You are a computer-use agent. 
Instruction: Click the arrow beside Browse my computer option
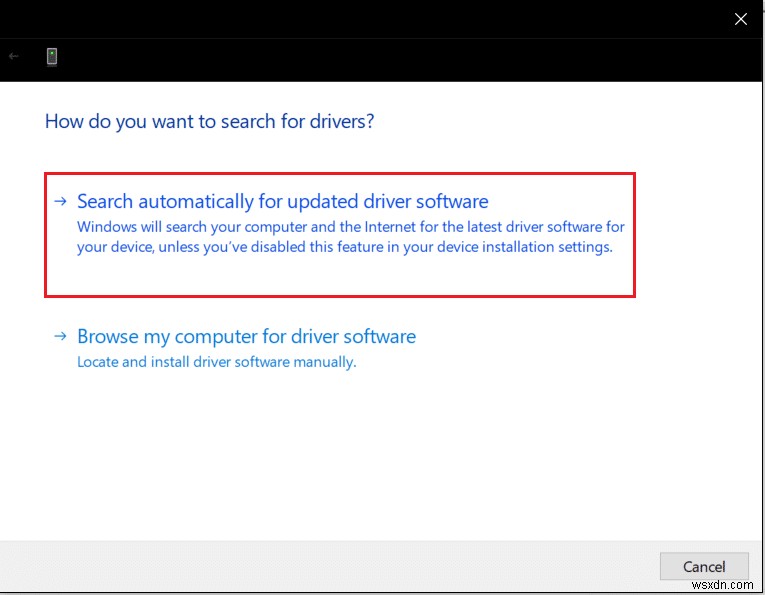(60, 336)
